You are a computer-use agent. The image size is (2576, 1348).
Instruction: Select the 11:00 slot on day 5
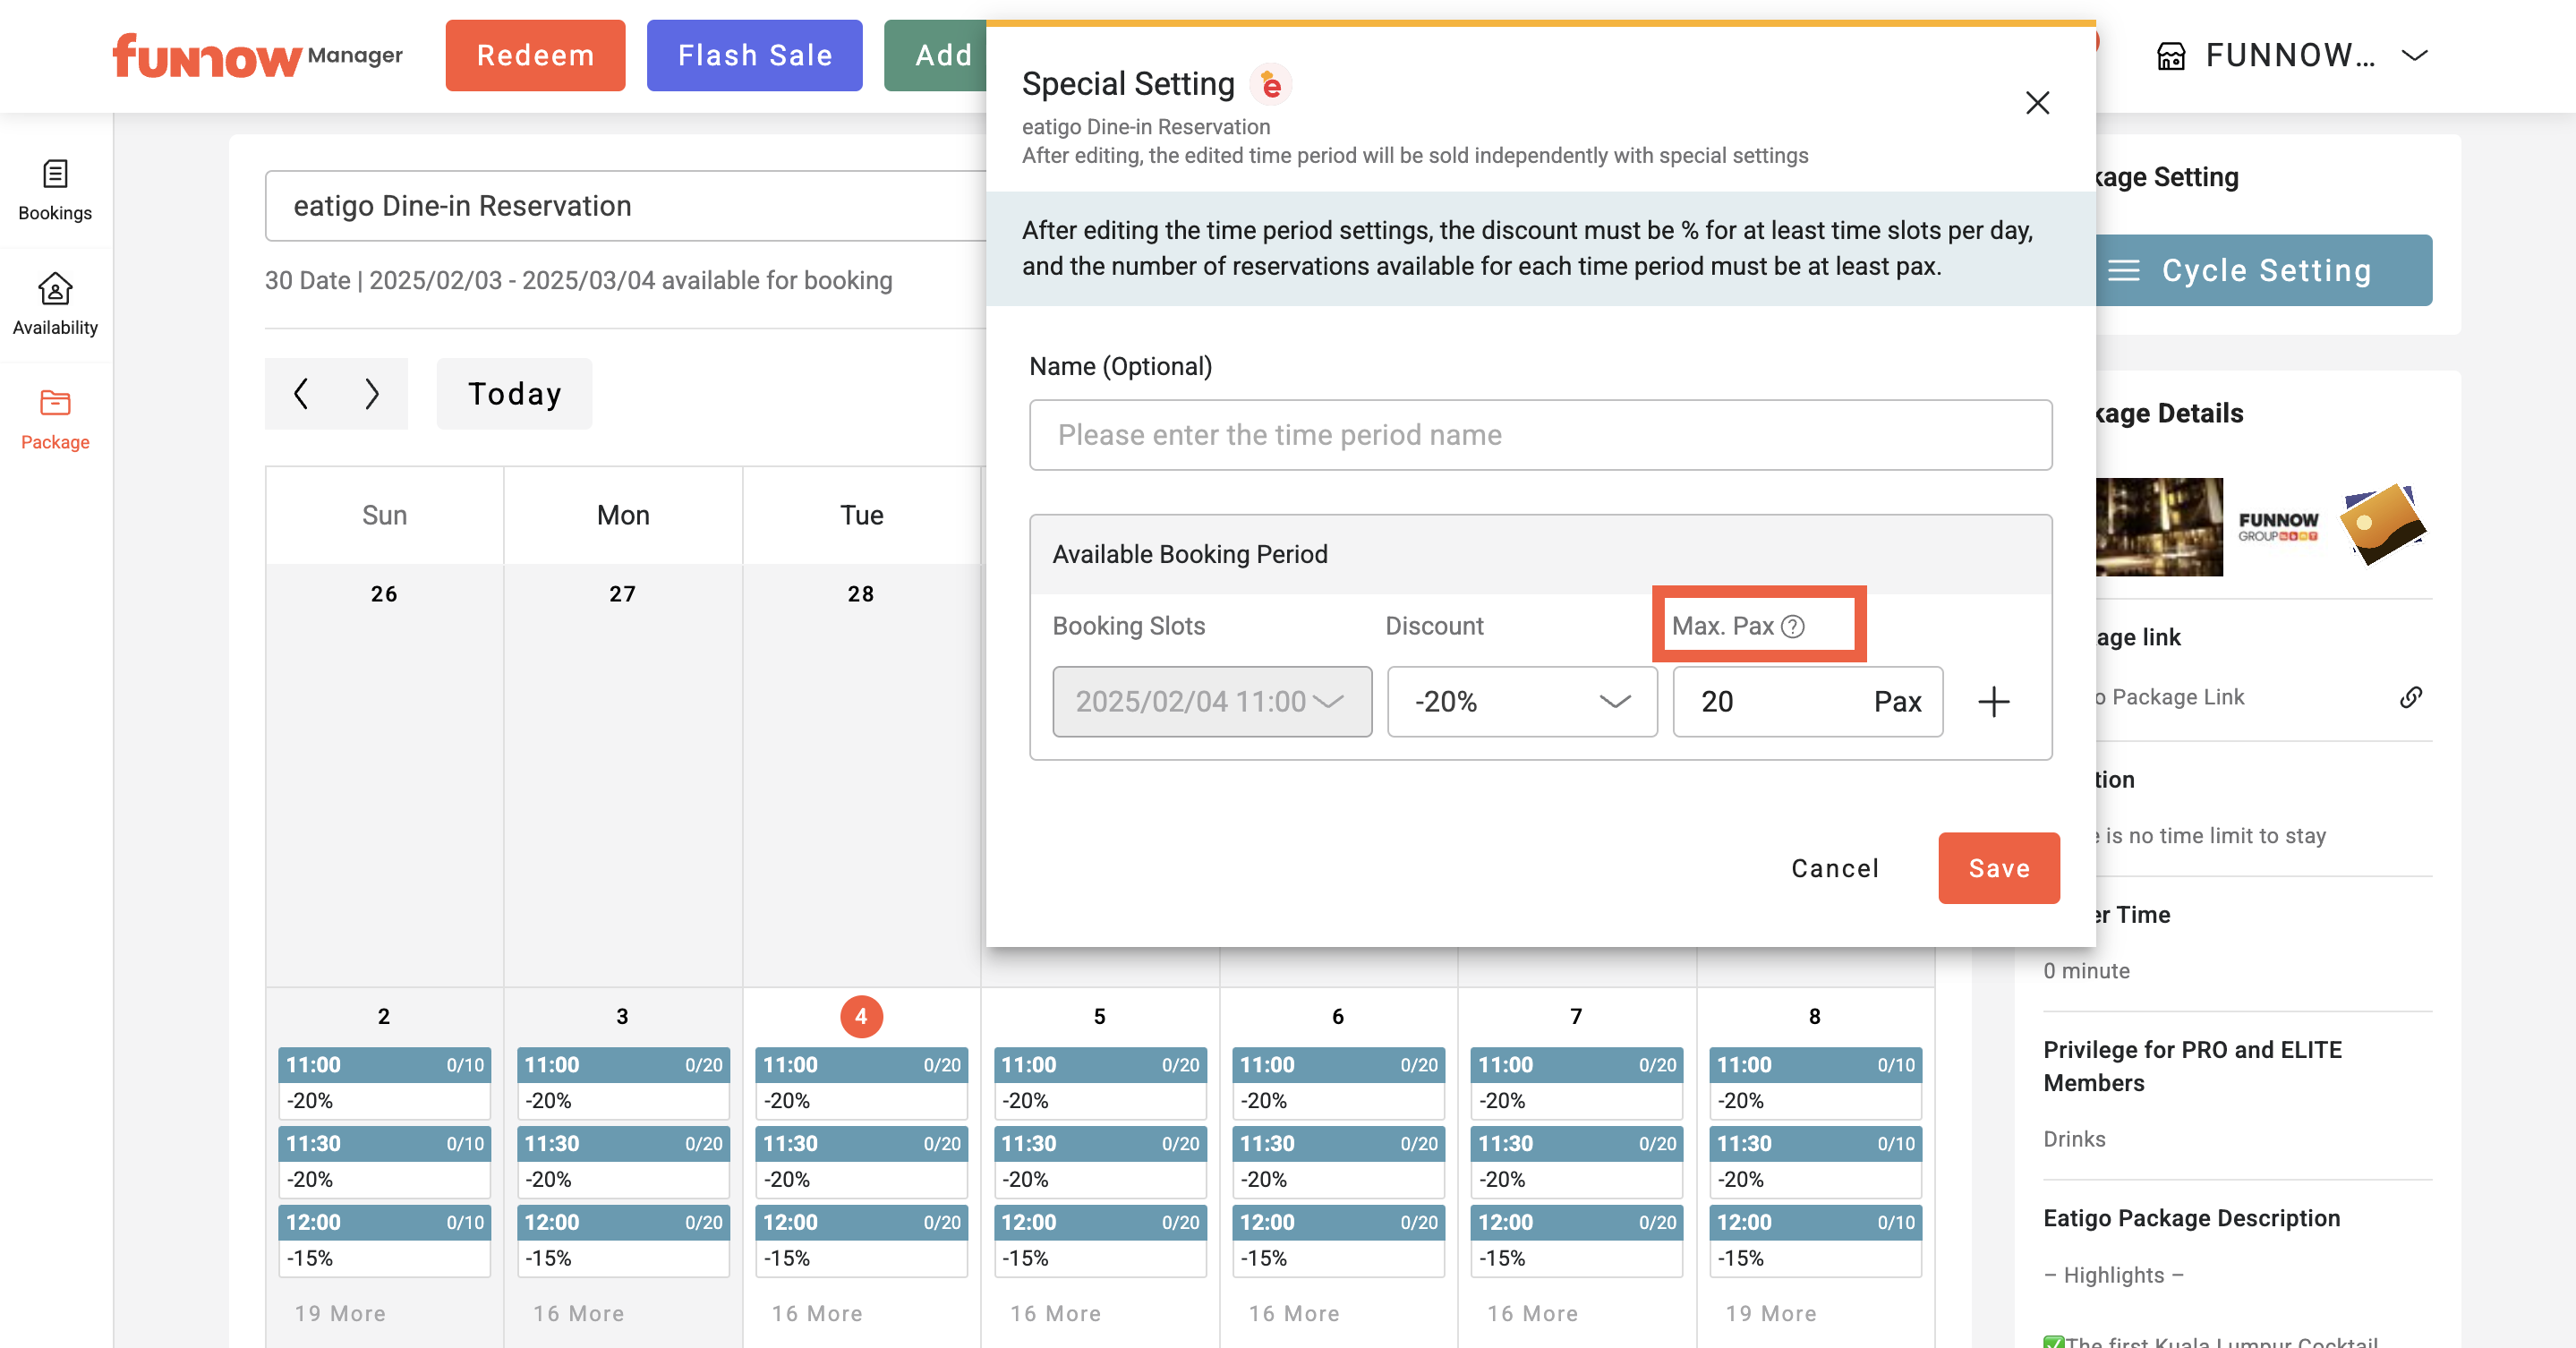pyautogui.click(x=1100, y=1083)
